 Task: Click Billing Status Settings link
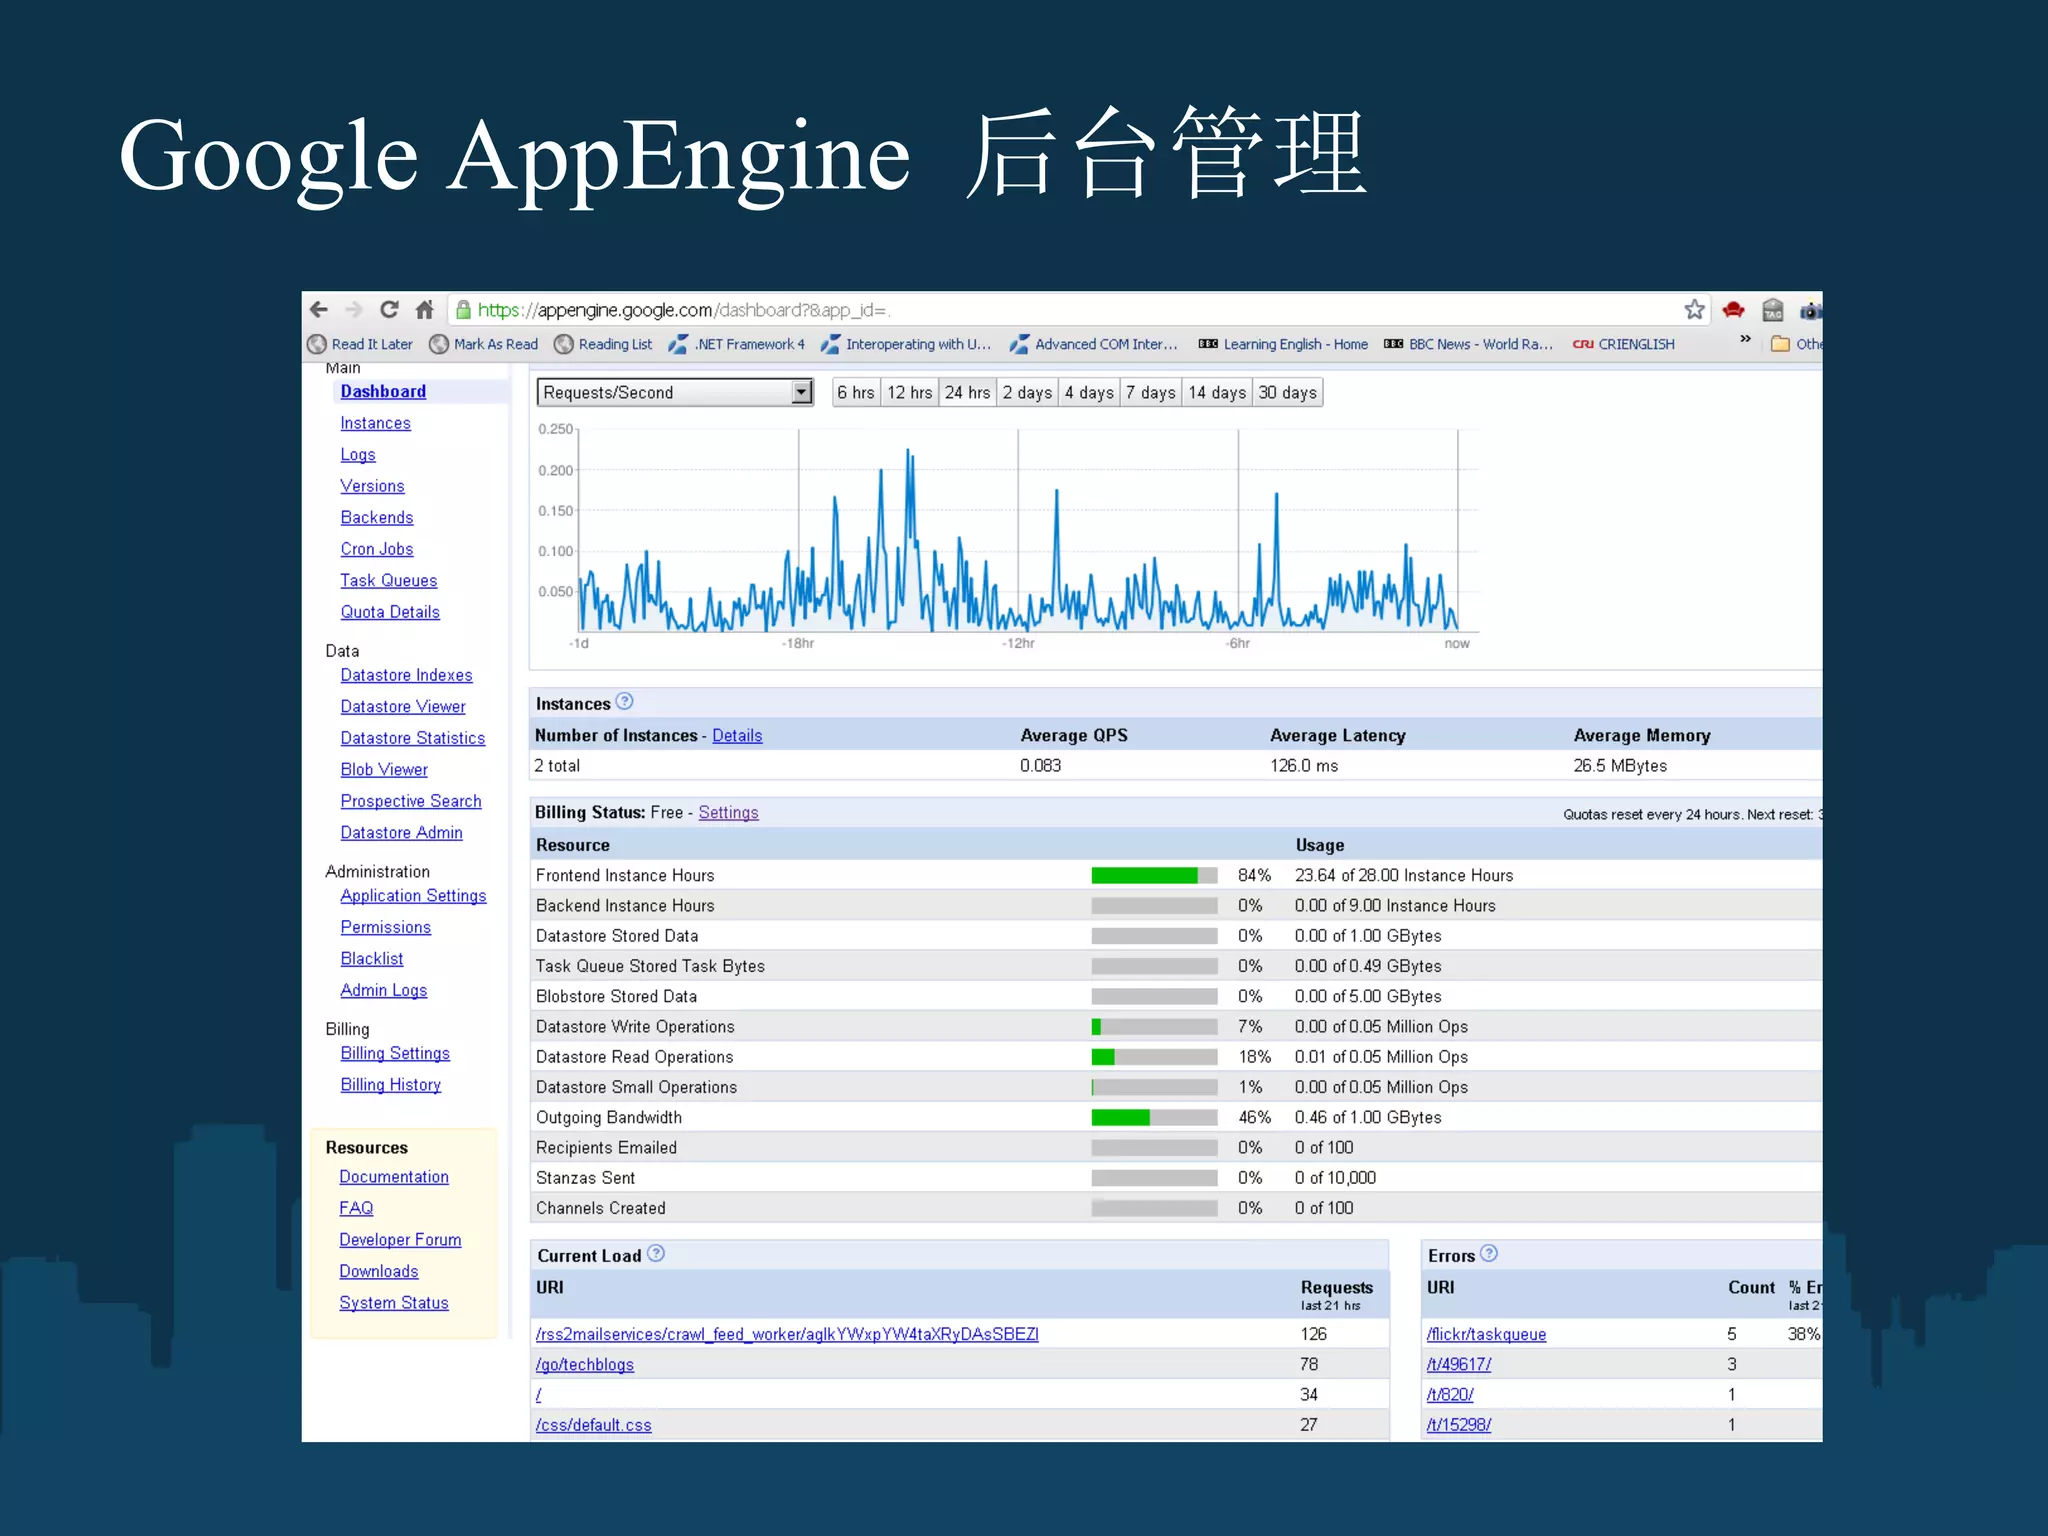coord(728,813)
